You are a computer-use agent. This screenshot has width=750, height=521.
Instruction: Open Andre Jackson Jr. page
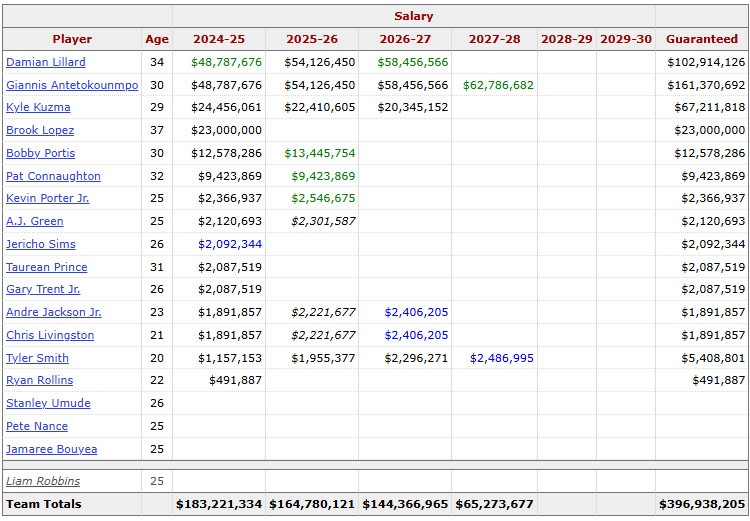pos(53,312)
